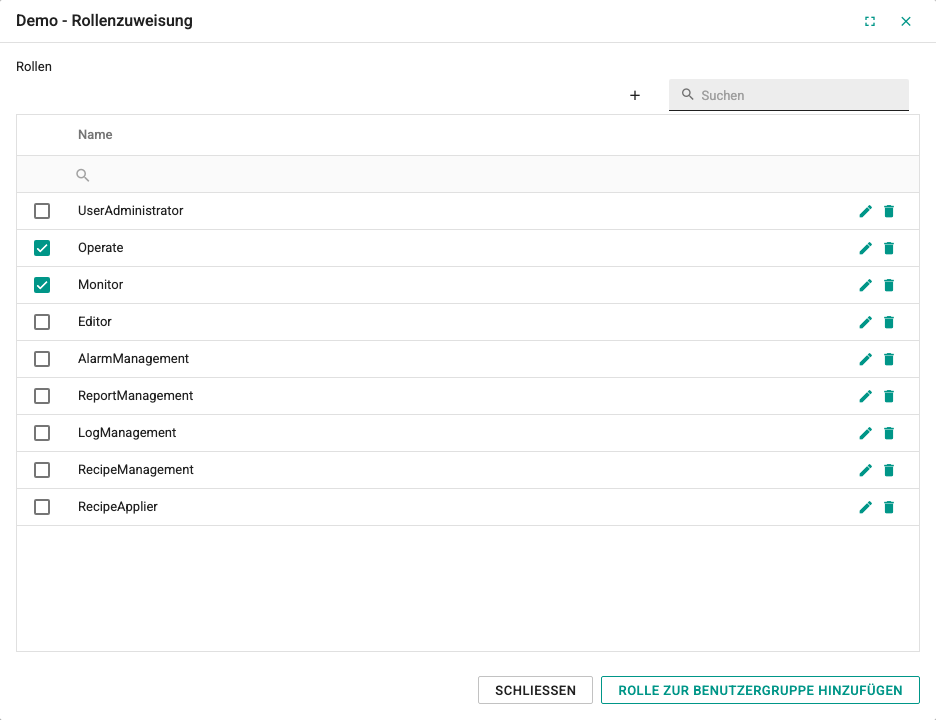
Task: Delete the UserAdministrator role
Action: point(889,211)
